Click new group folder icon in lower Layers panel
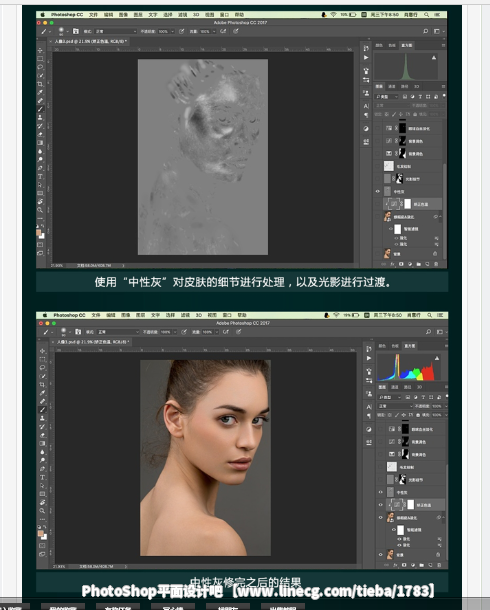The width and height of the screenshot is (490, 610). [422, 565]
